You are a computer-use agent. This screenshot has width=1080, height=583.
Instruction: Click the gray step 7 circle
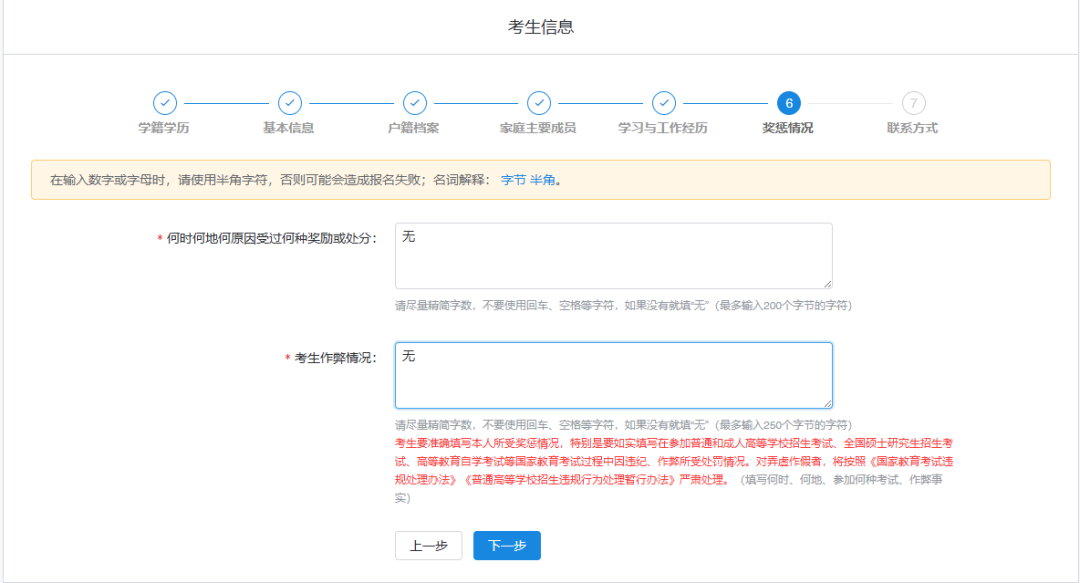click(913, 103)
